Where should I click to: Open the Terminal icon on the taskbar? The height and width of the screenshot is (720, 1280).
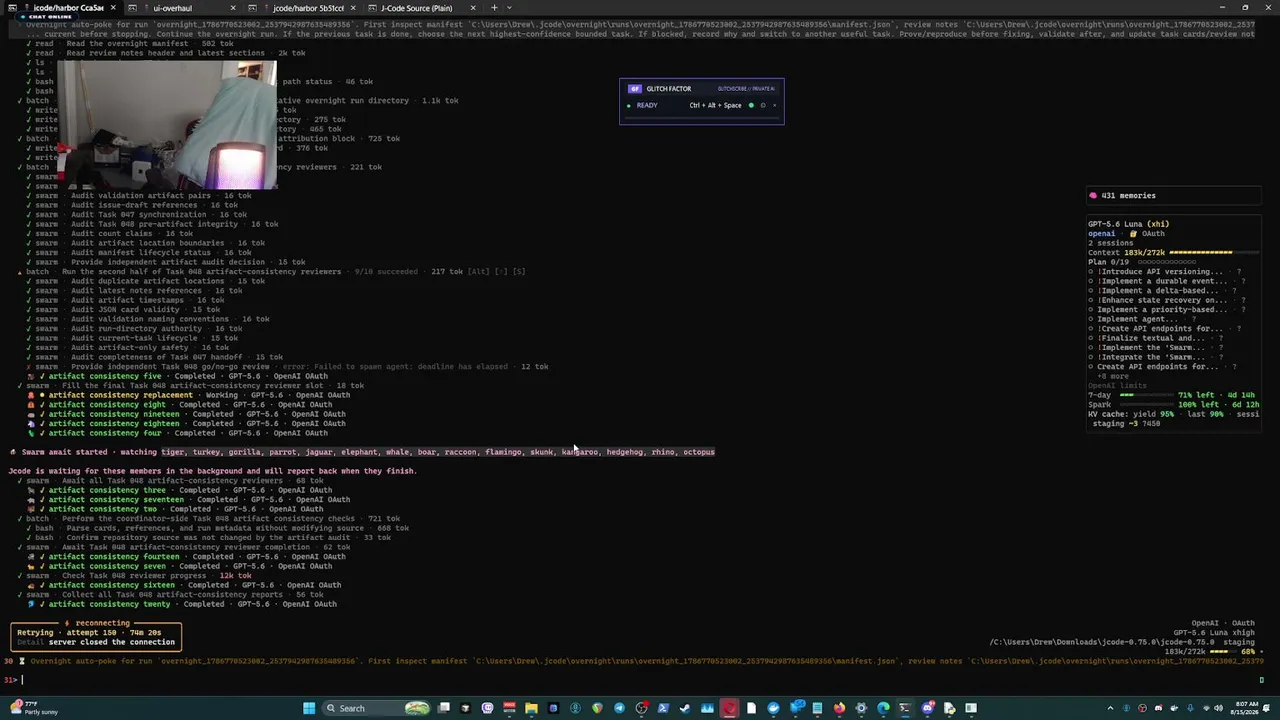(x=904, y=708)
